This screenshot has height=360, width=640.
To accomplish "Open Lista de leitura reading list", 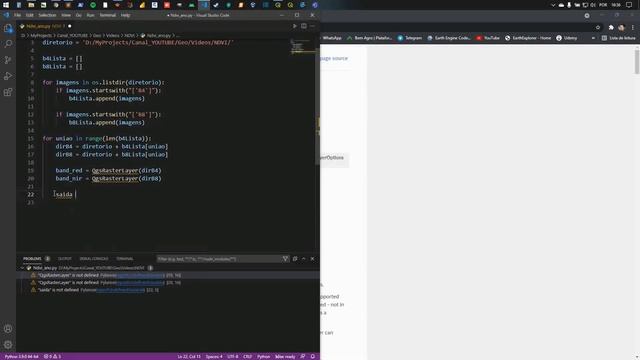I will click(x=618, y=38).
